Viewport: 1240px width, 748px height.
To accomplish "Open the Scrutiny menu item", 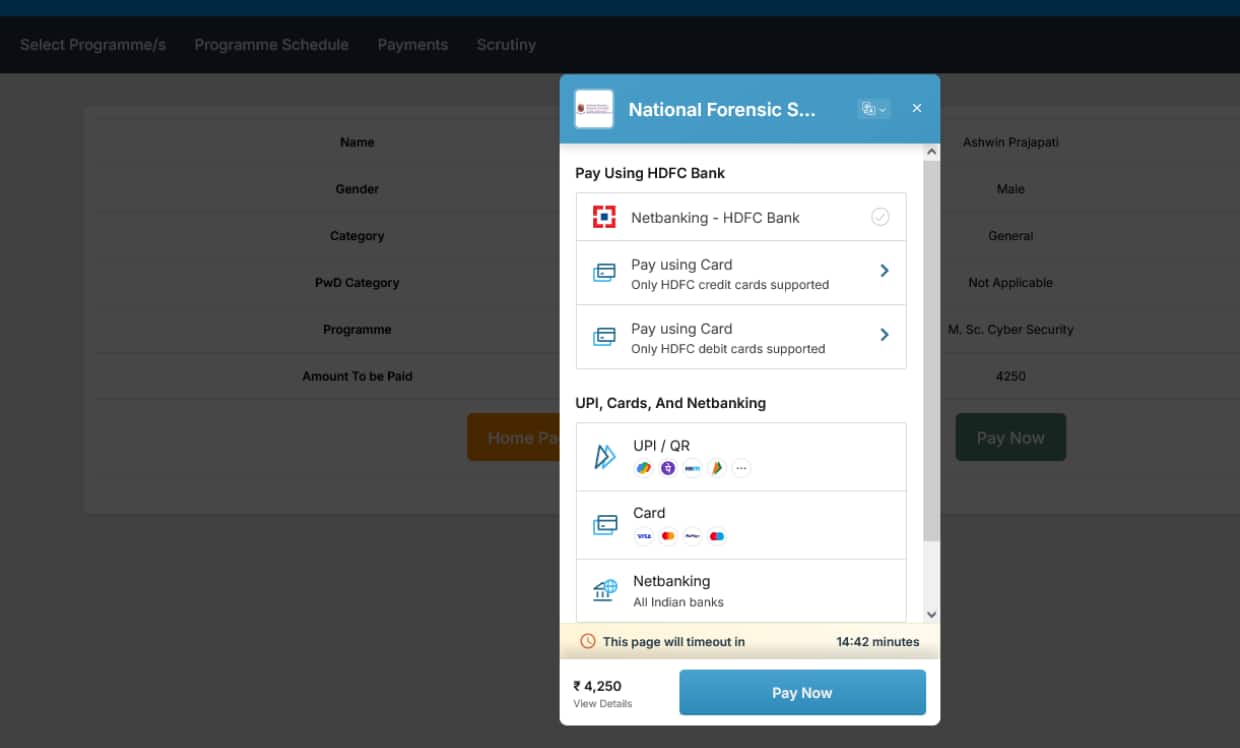I will coord(506,45).
